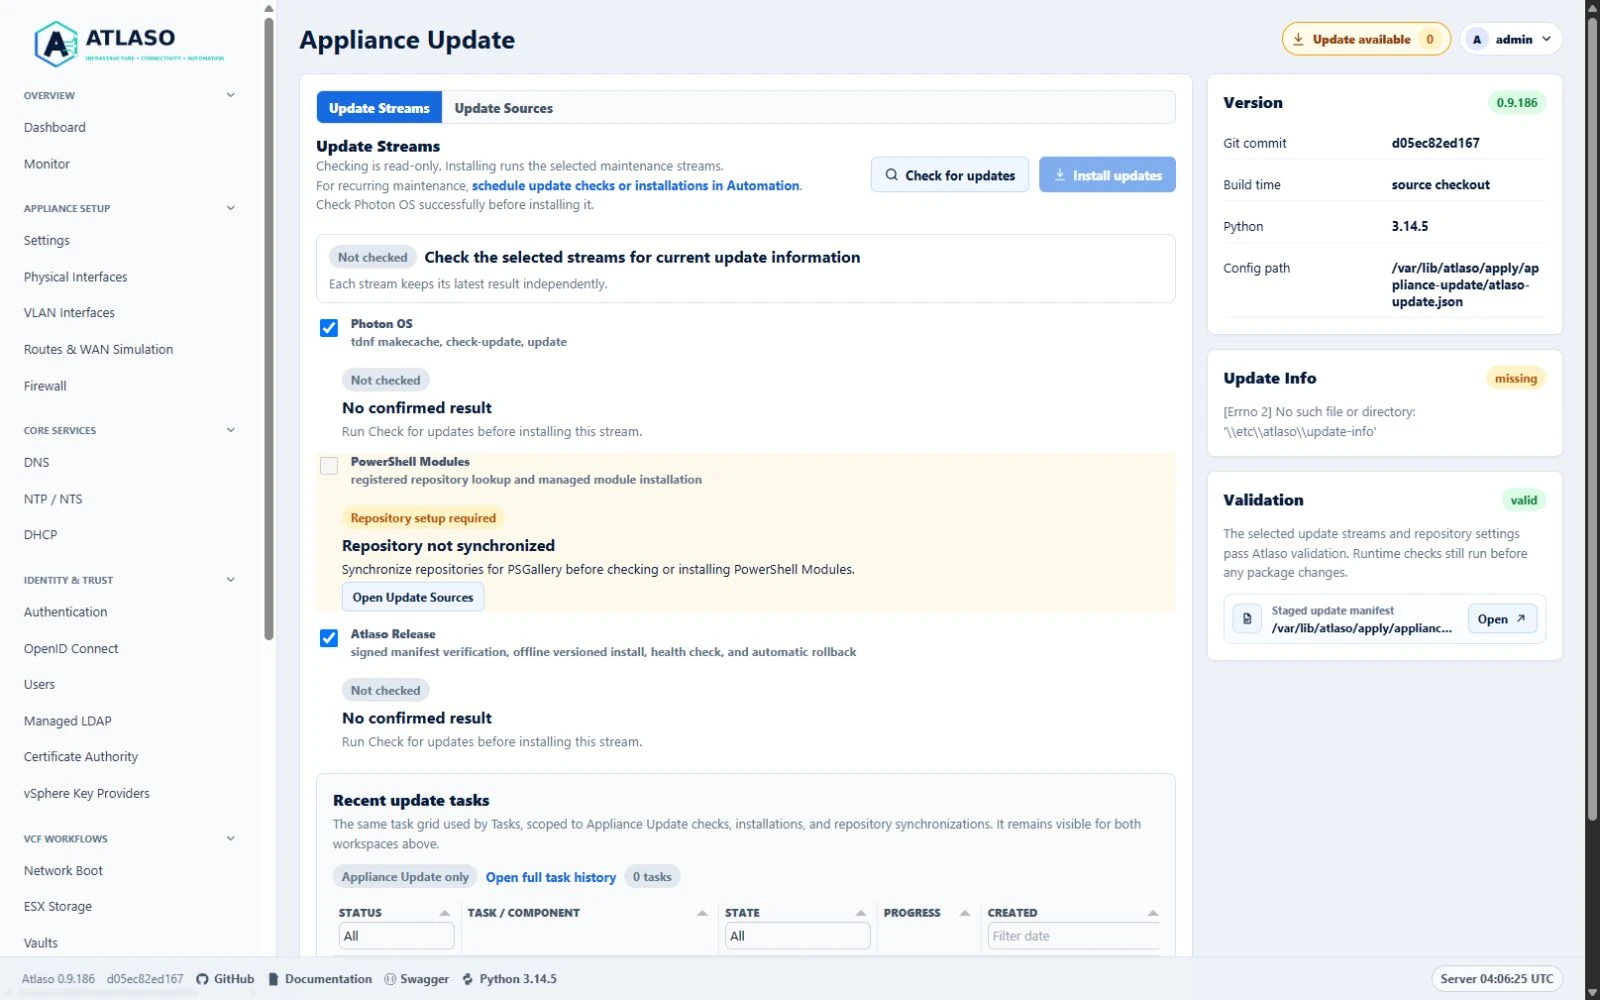
Task: Click the download icon in Install updates
Action: [1060, 175]
